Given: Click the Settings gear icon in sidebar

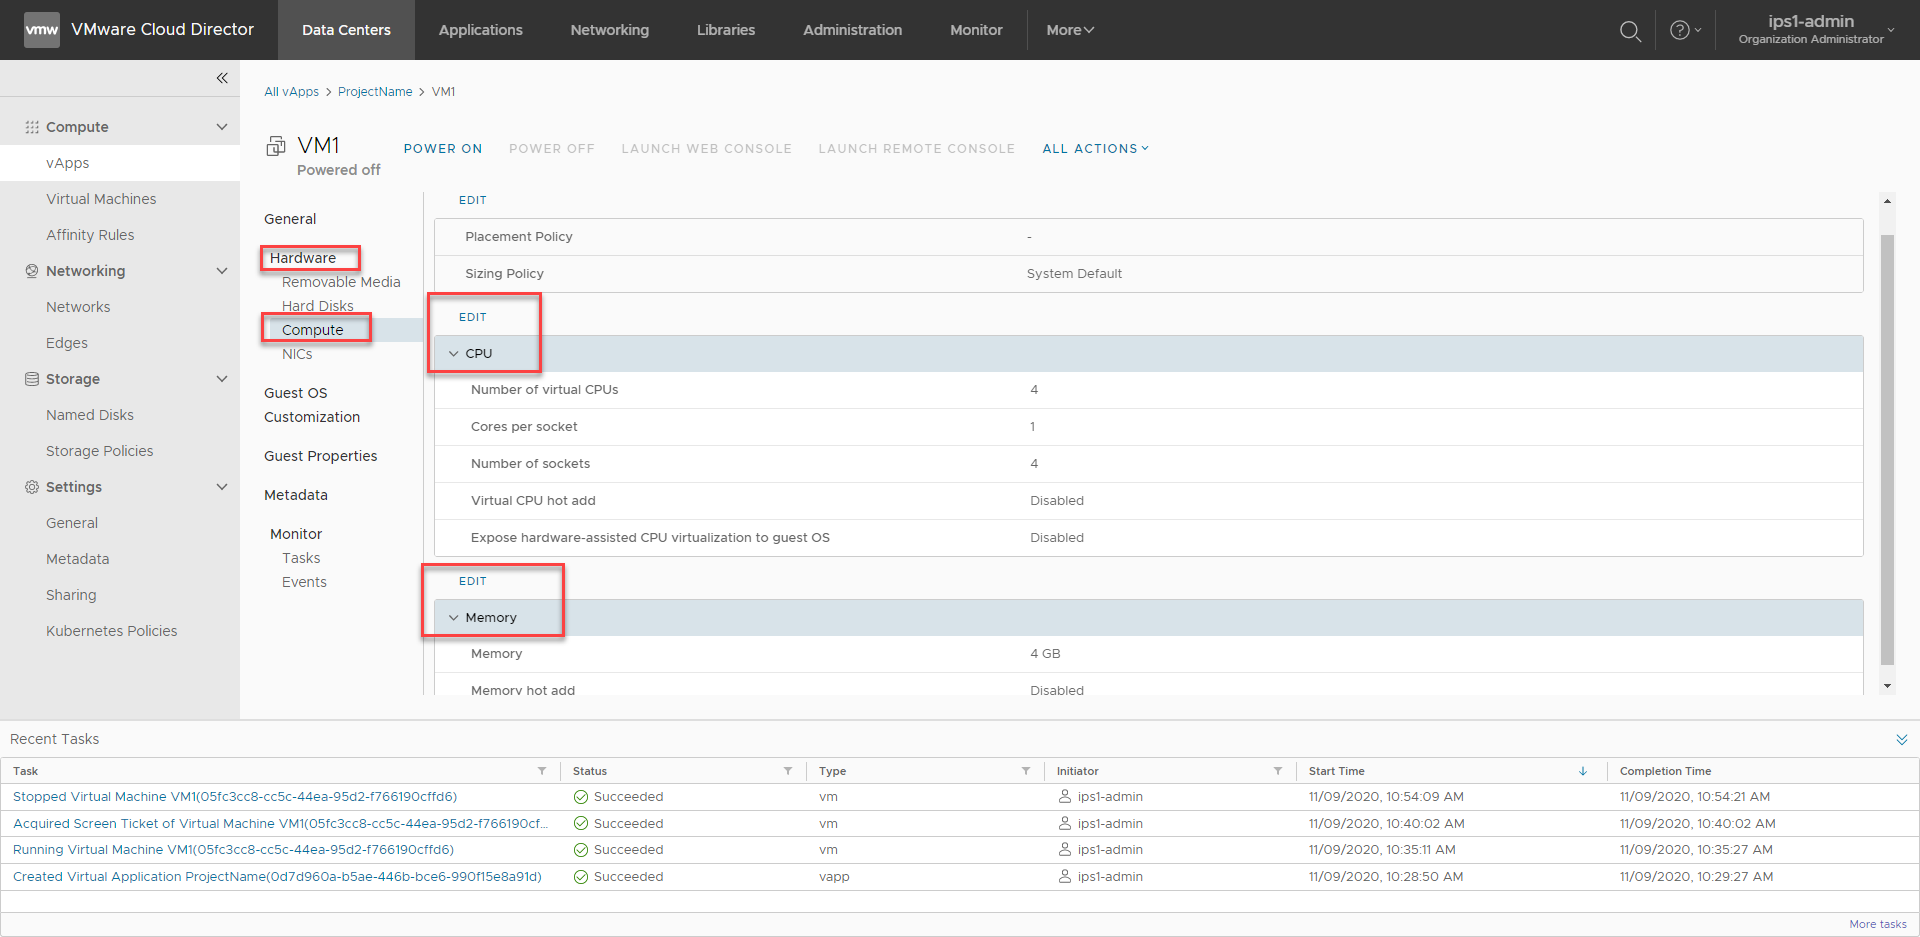Looking at the screenshot, I should coord(32,487).
